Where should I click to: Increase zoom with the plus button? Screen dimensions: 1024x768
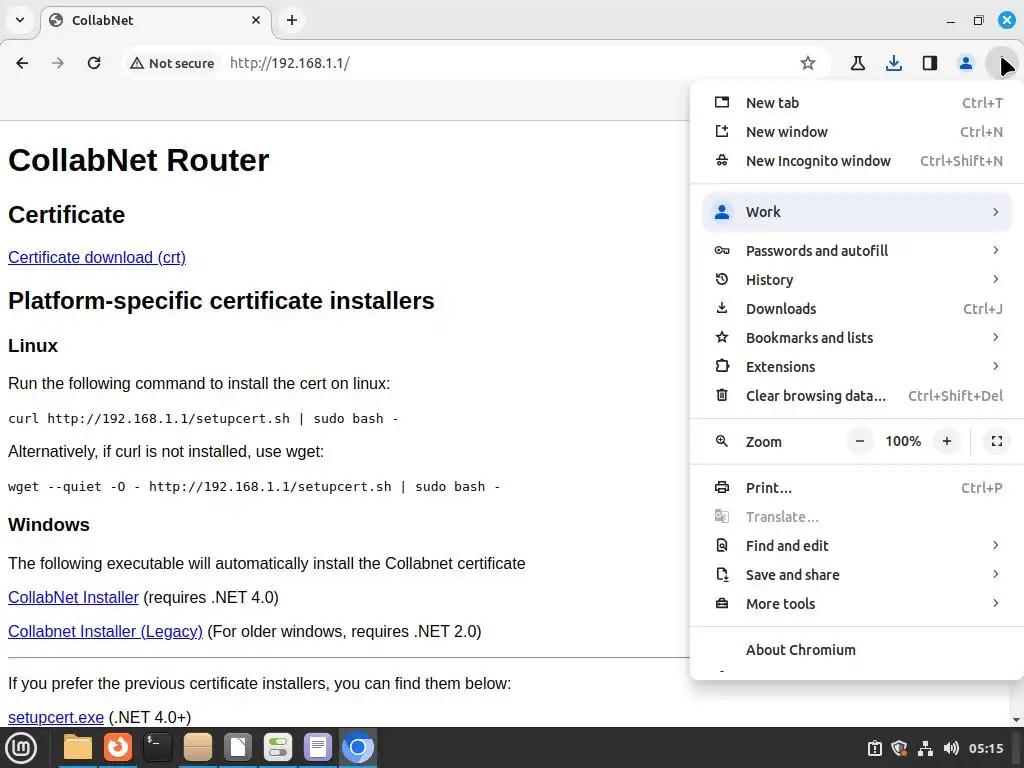(947, 441)
